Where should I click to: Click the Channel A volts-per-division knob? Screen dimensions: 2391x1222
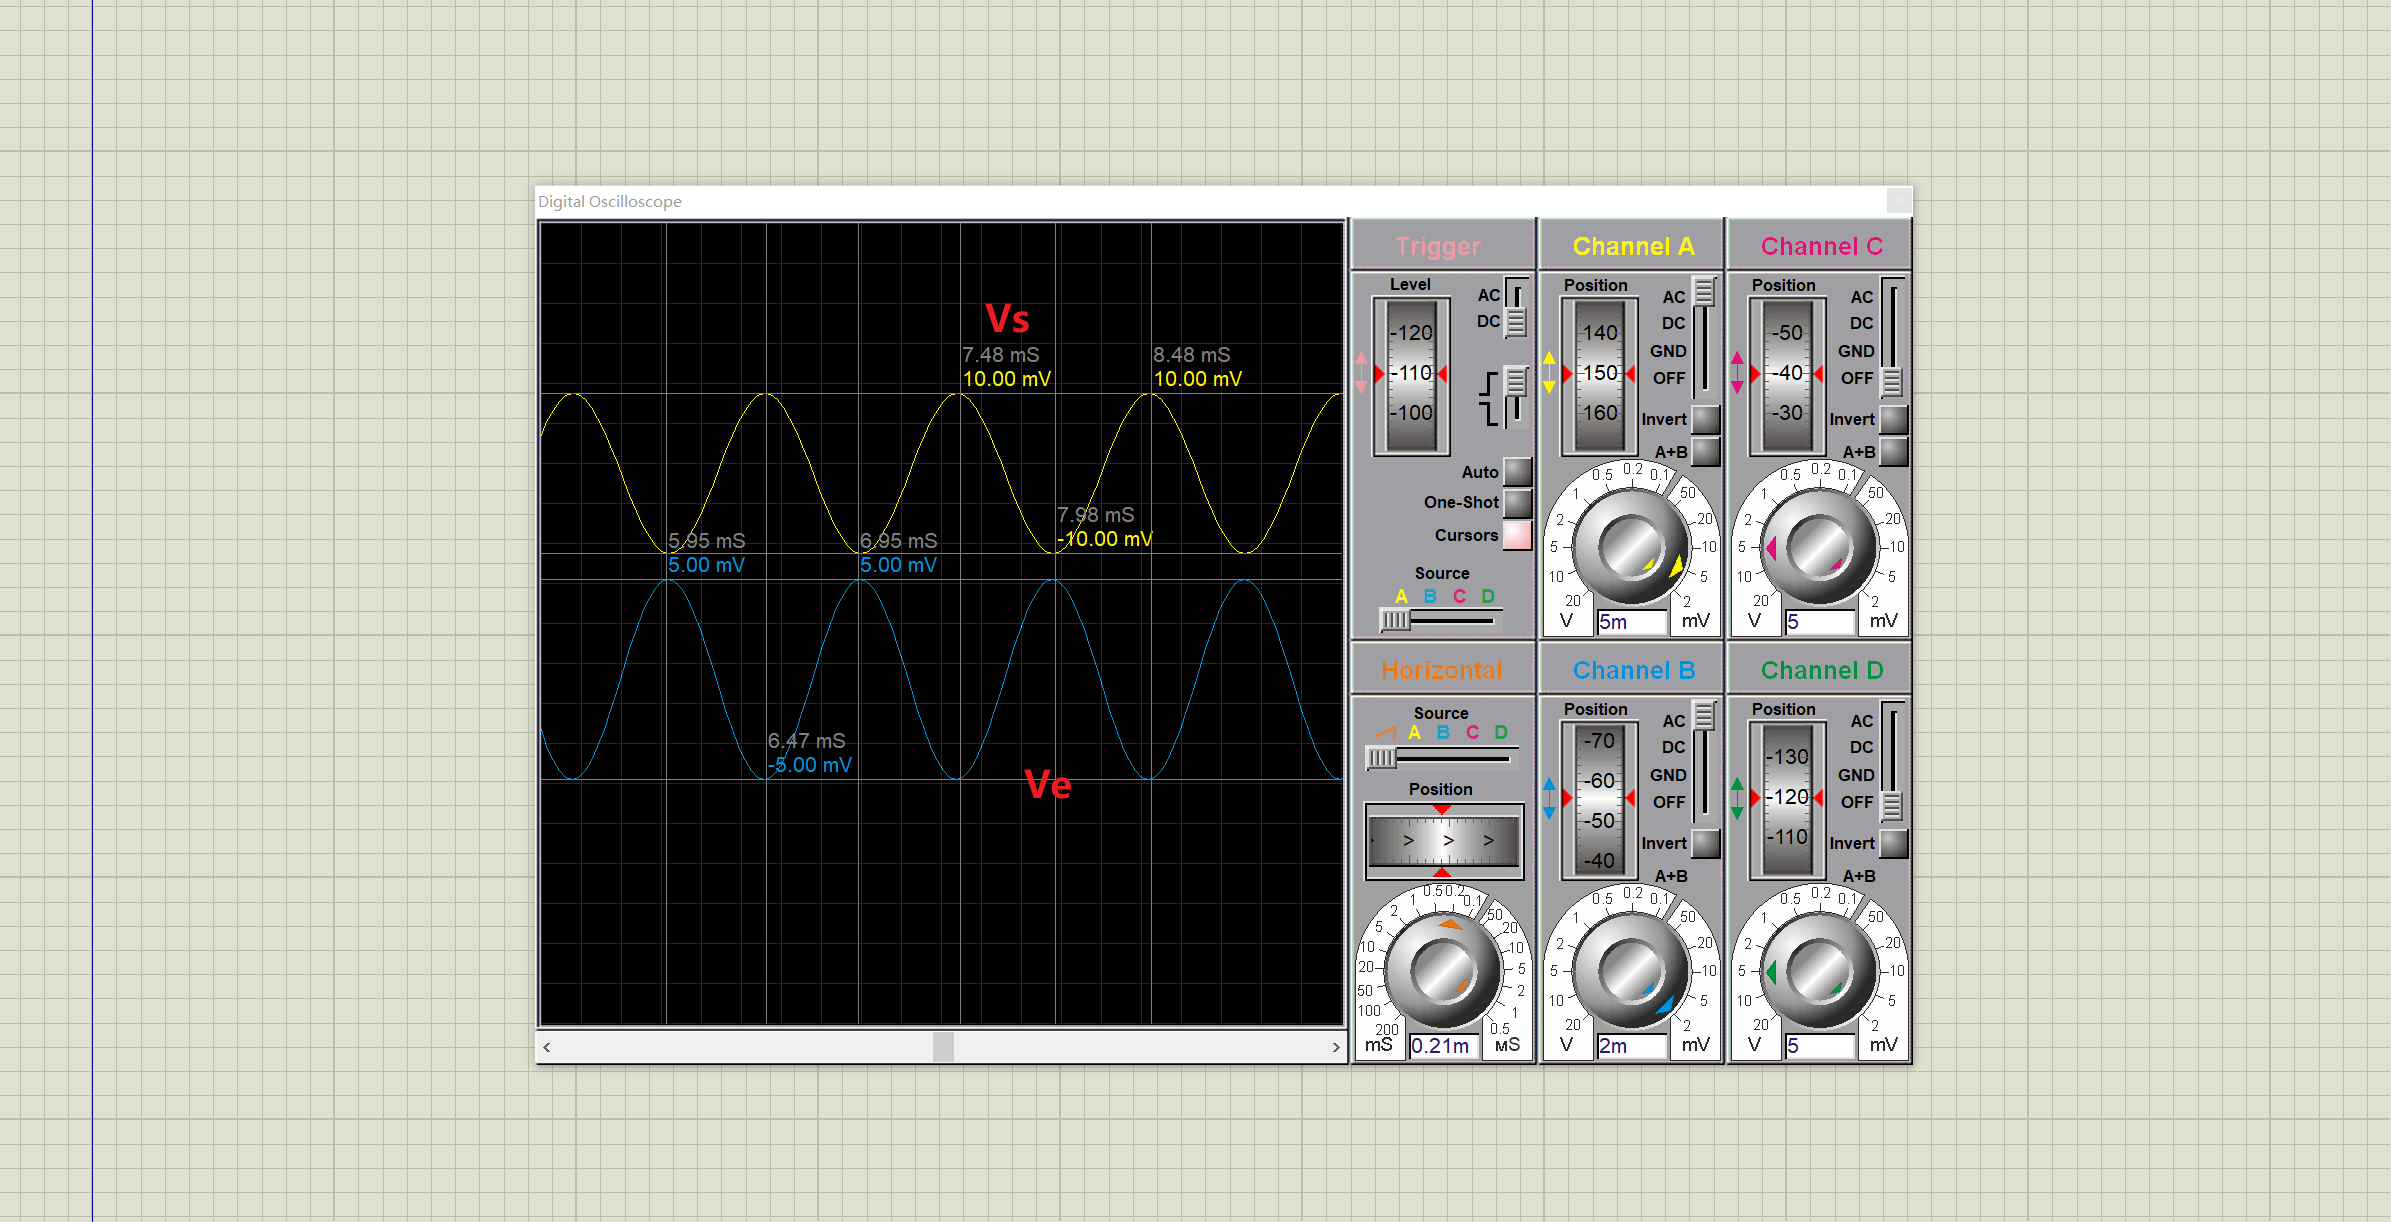[1630, 547]
